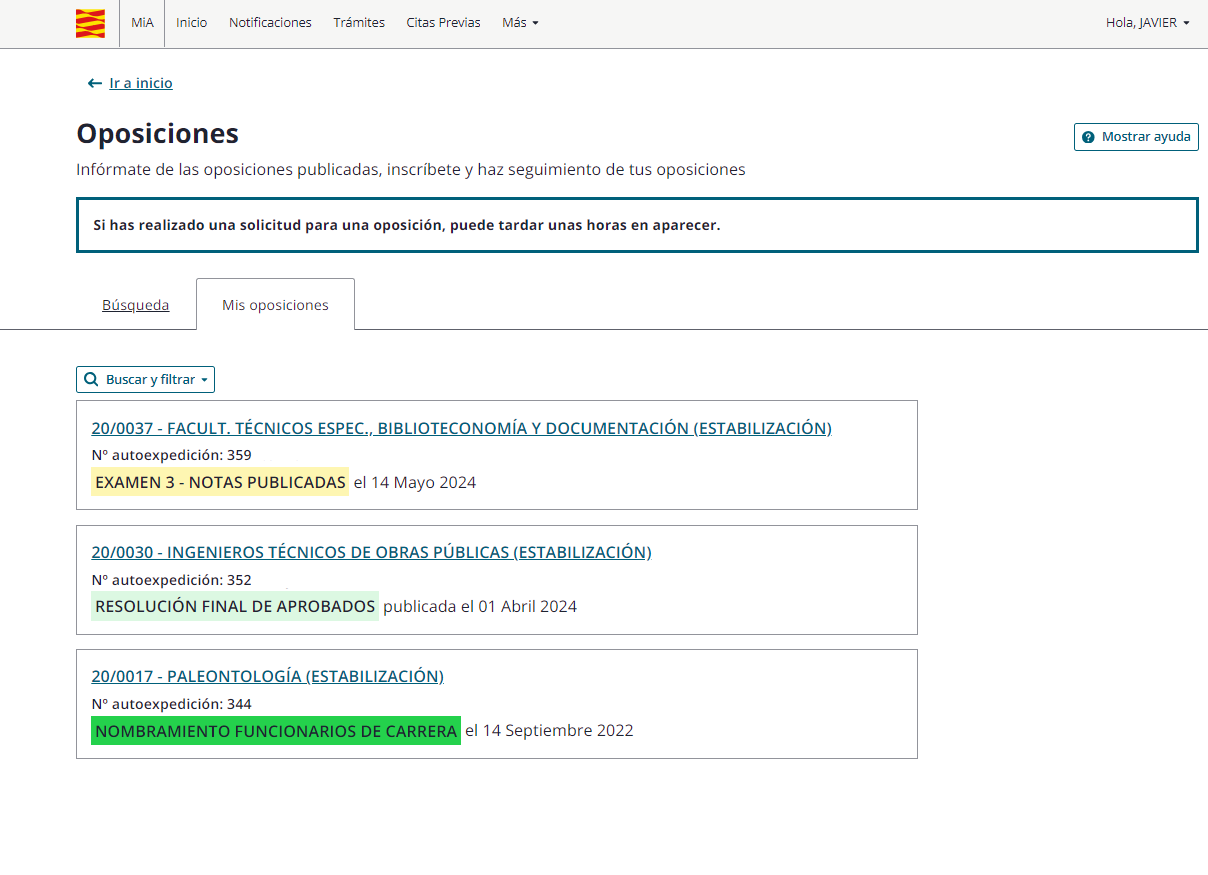
Task: Click the Nº autoexpedición: 359 text
Action: pos(171,455)
